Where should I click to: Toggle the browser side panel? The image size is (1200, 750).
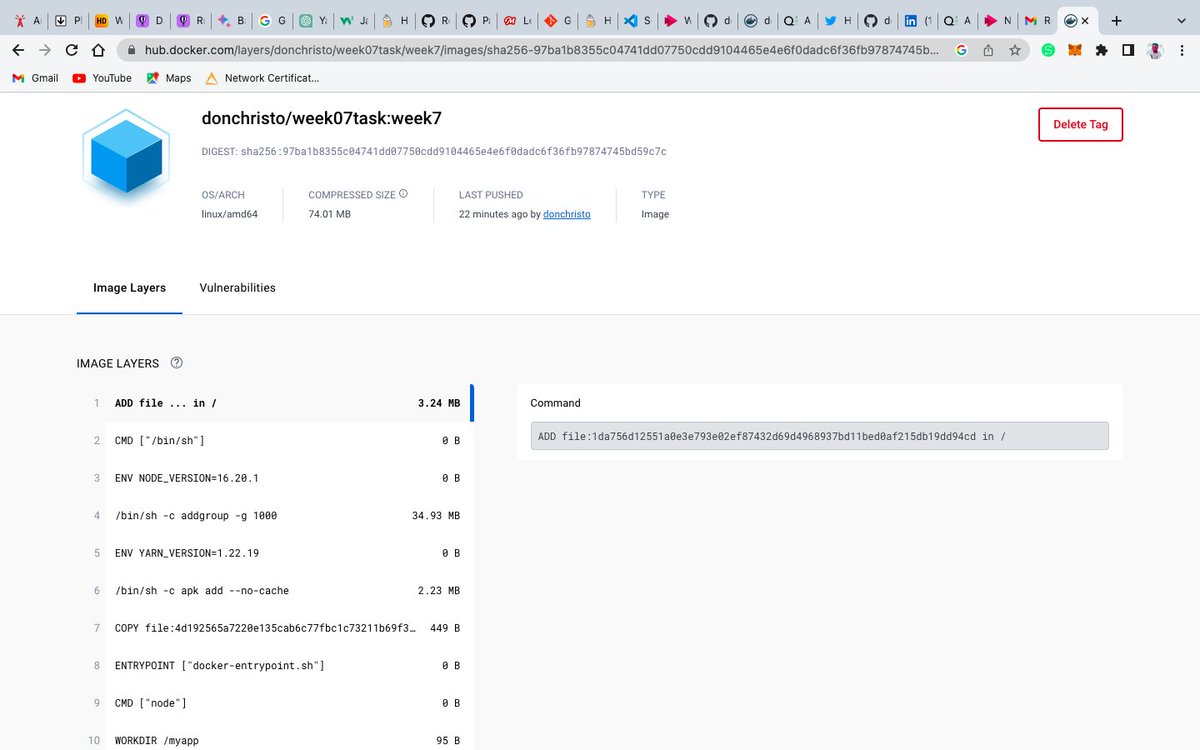pyautogui.click(x=1128, y=50)
